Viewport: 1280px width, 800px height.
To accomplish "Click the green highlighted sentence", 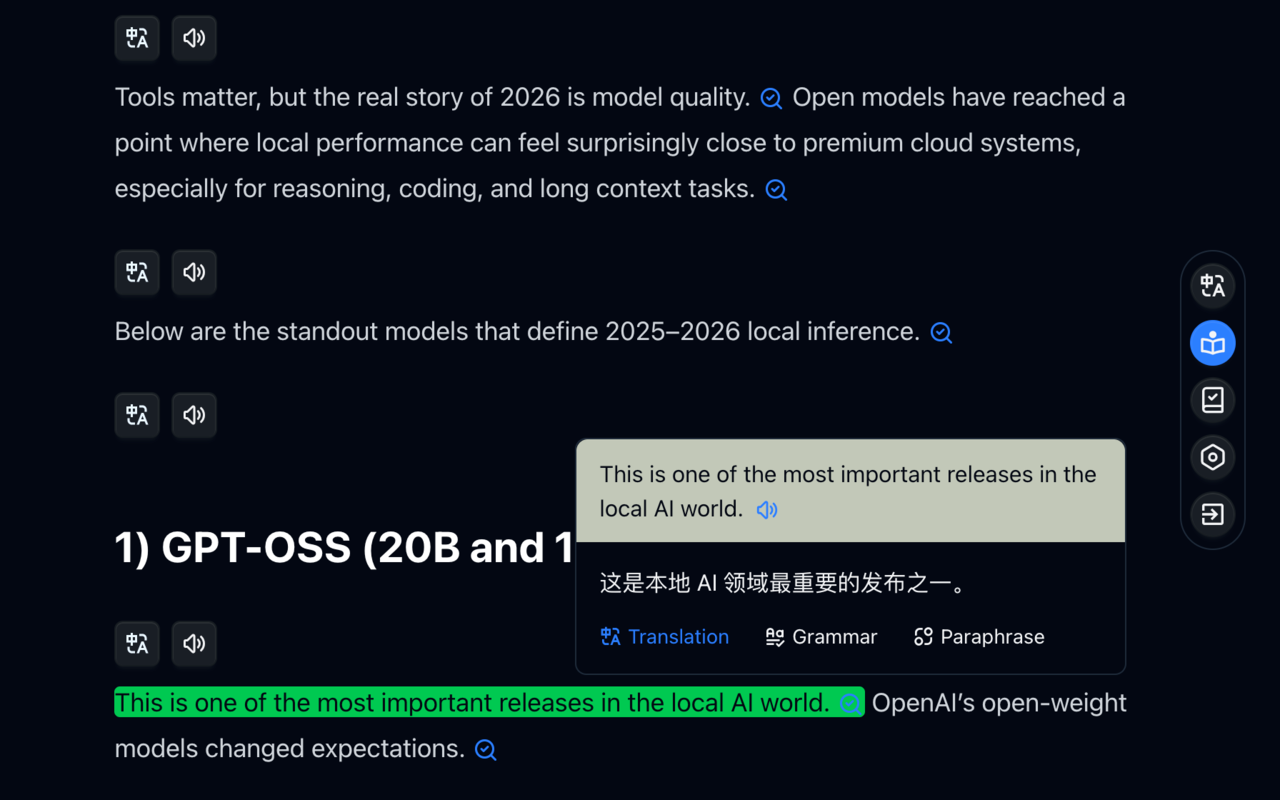I will 470,703.
